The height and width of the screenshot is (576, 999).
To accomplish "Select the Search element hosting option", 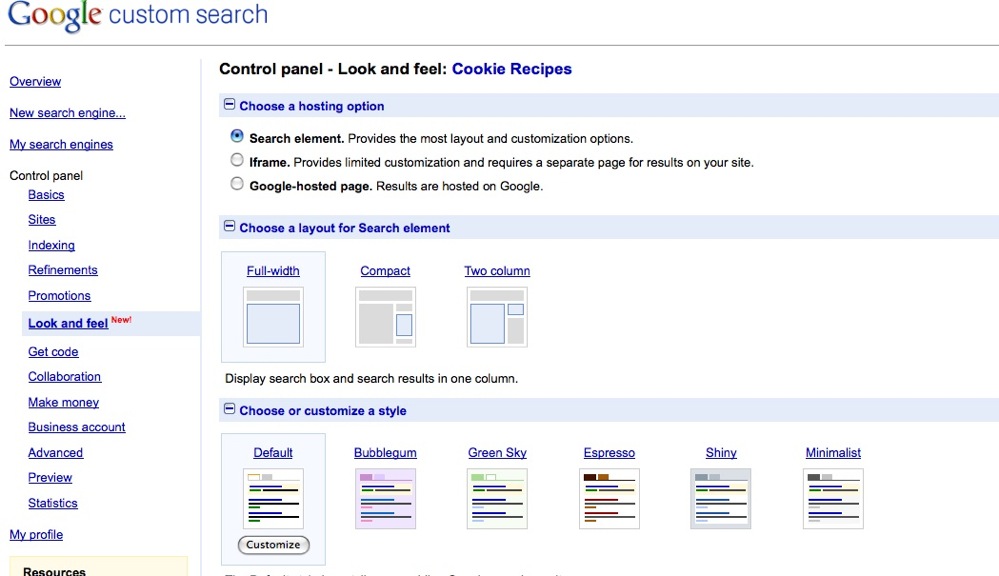I will (x=237, y=136).
